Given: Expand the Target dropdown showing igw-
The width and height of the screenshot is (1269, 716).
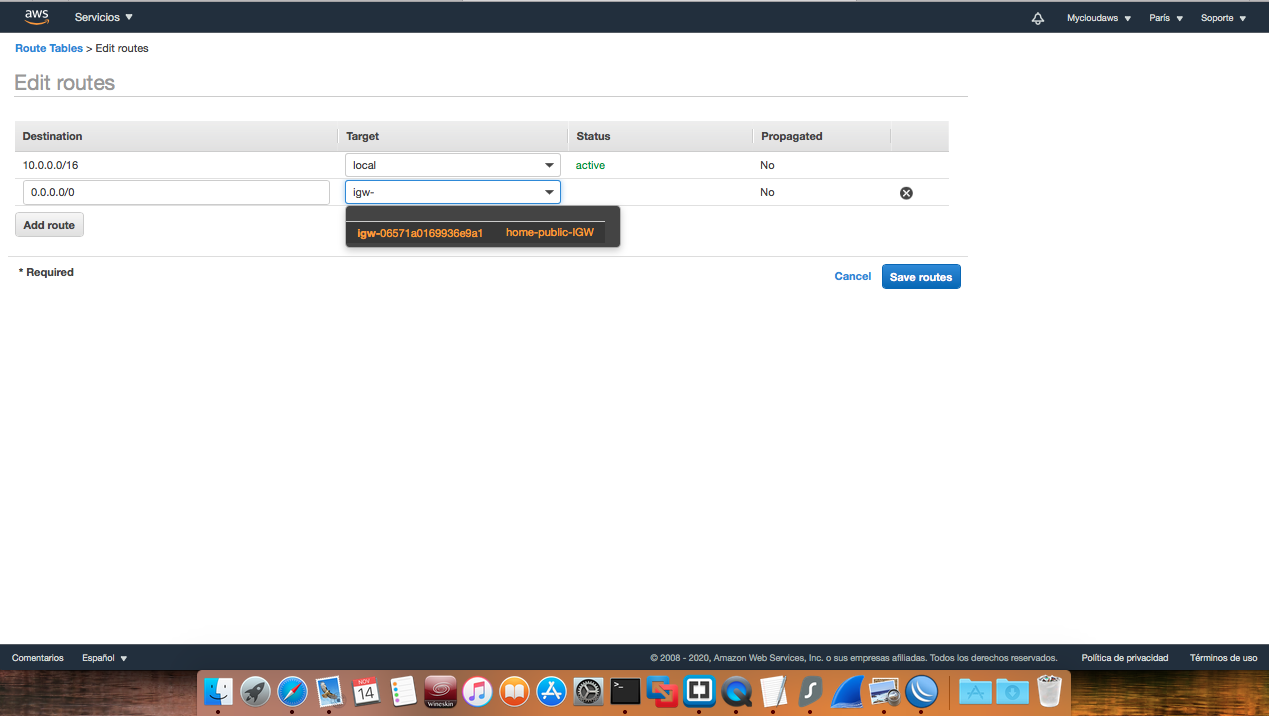Looking at the screenshot, I should 549,192.
